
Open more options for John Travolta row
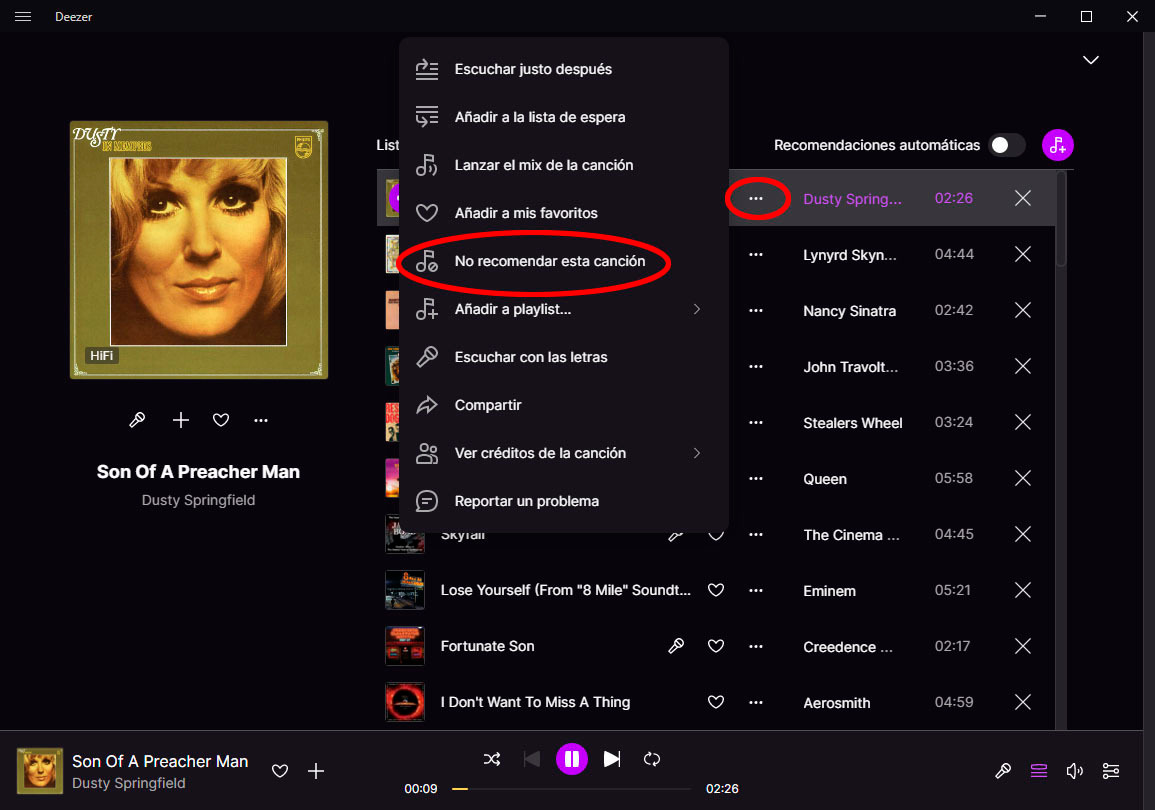[x=756, y=366]
